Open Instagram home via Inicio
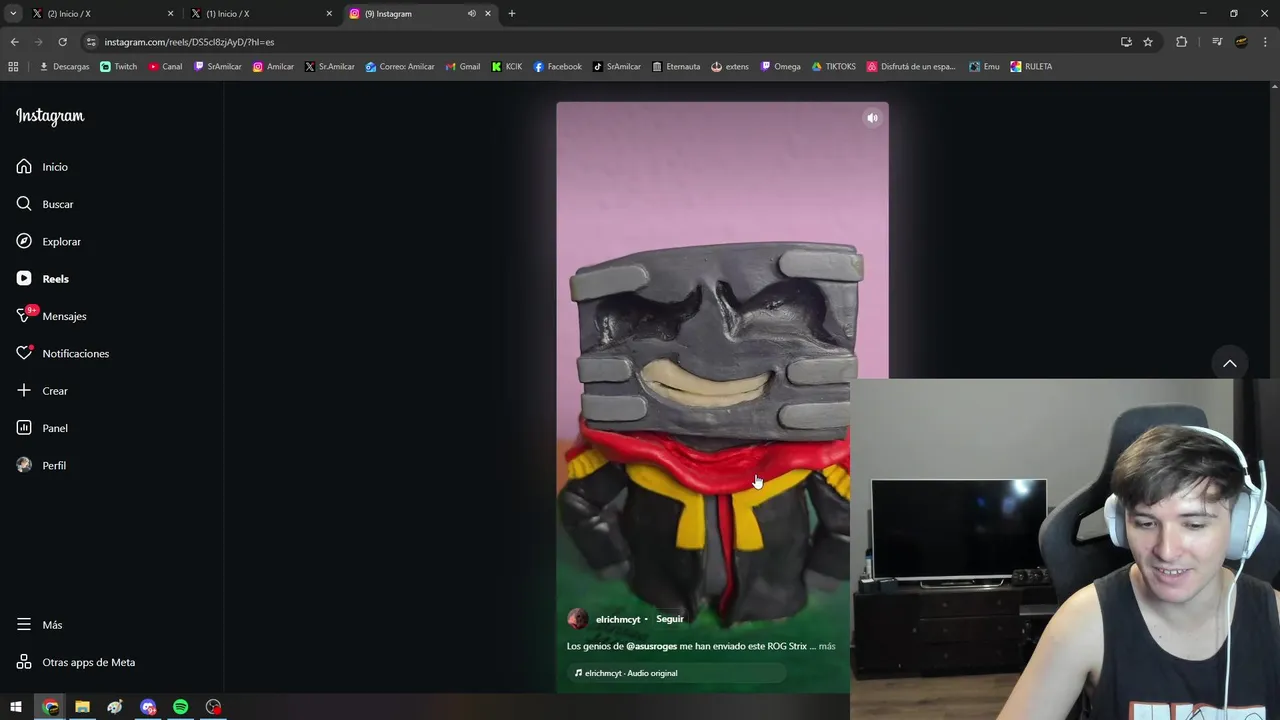The height and width of the screenshot is (720, 1280). (x=42, y=167)
